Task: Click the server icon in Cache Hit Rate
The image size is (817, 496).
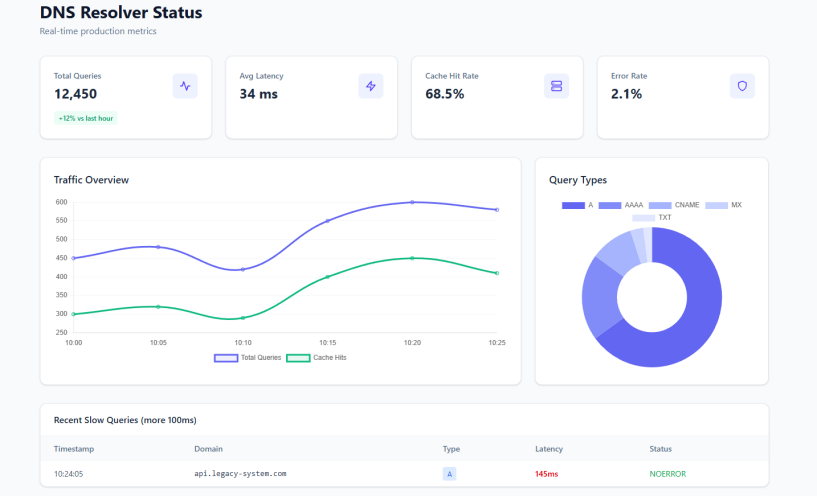Action: coord(556,86)
